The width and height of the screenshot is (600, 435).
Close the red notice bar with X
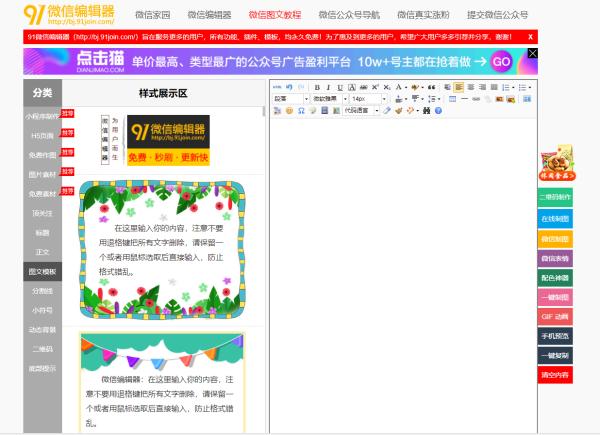[x=530, y=37]
